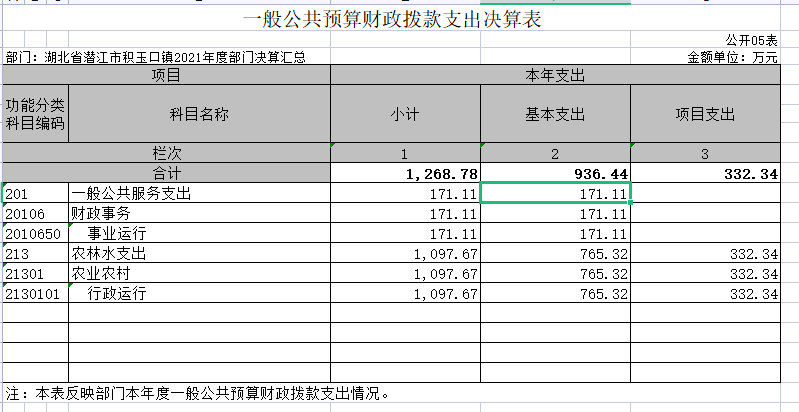Image resolution: width=799 pixels, height=412 pixels.
Task: Select the 本年支出 header cell
Action: tap(554, 75)
